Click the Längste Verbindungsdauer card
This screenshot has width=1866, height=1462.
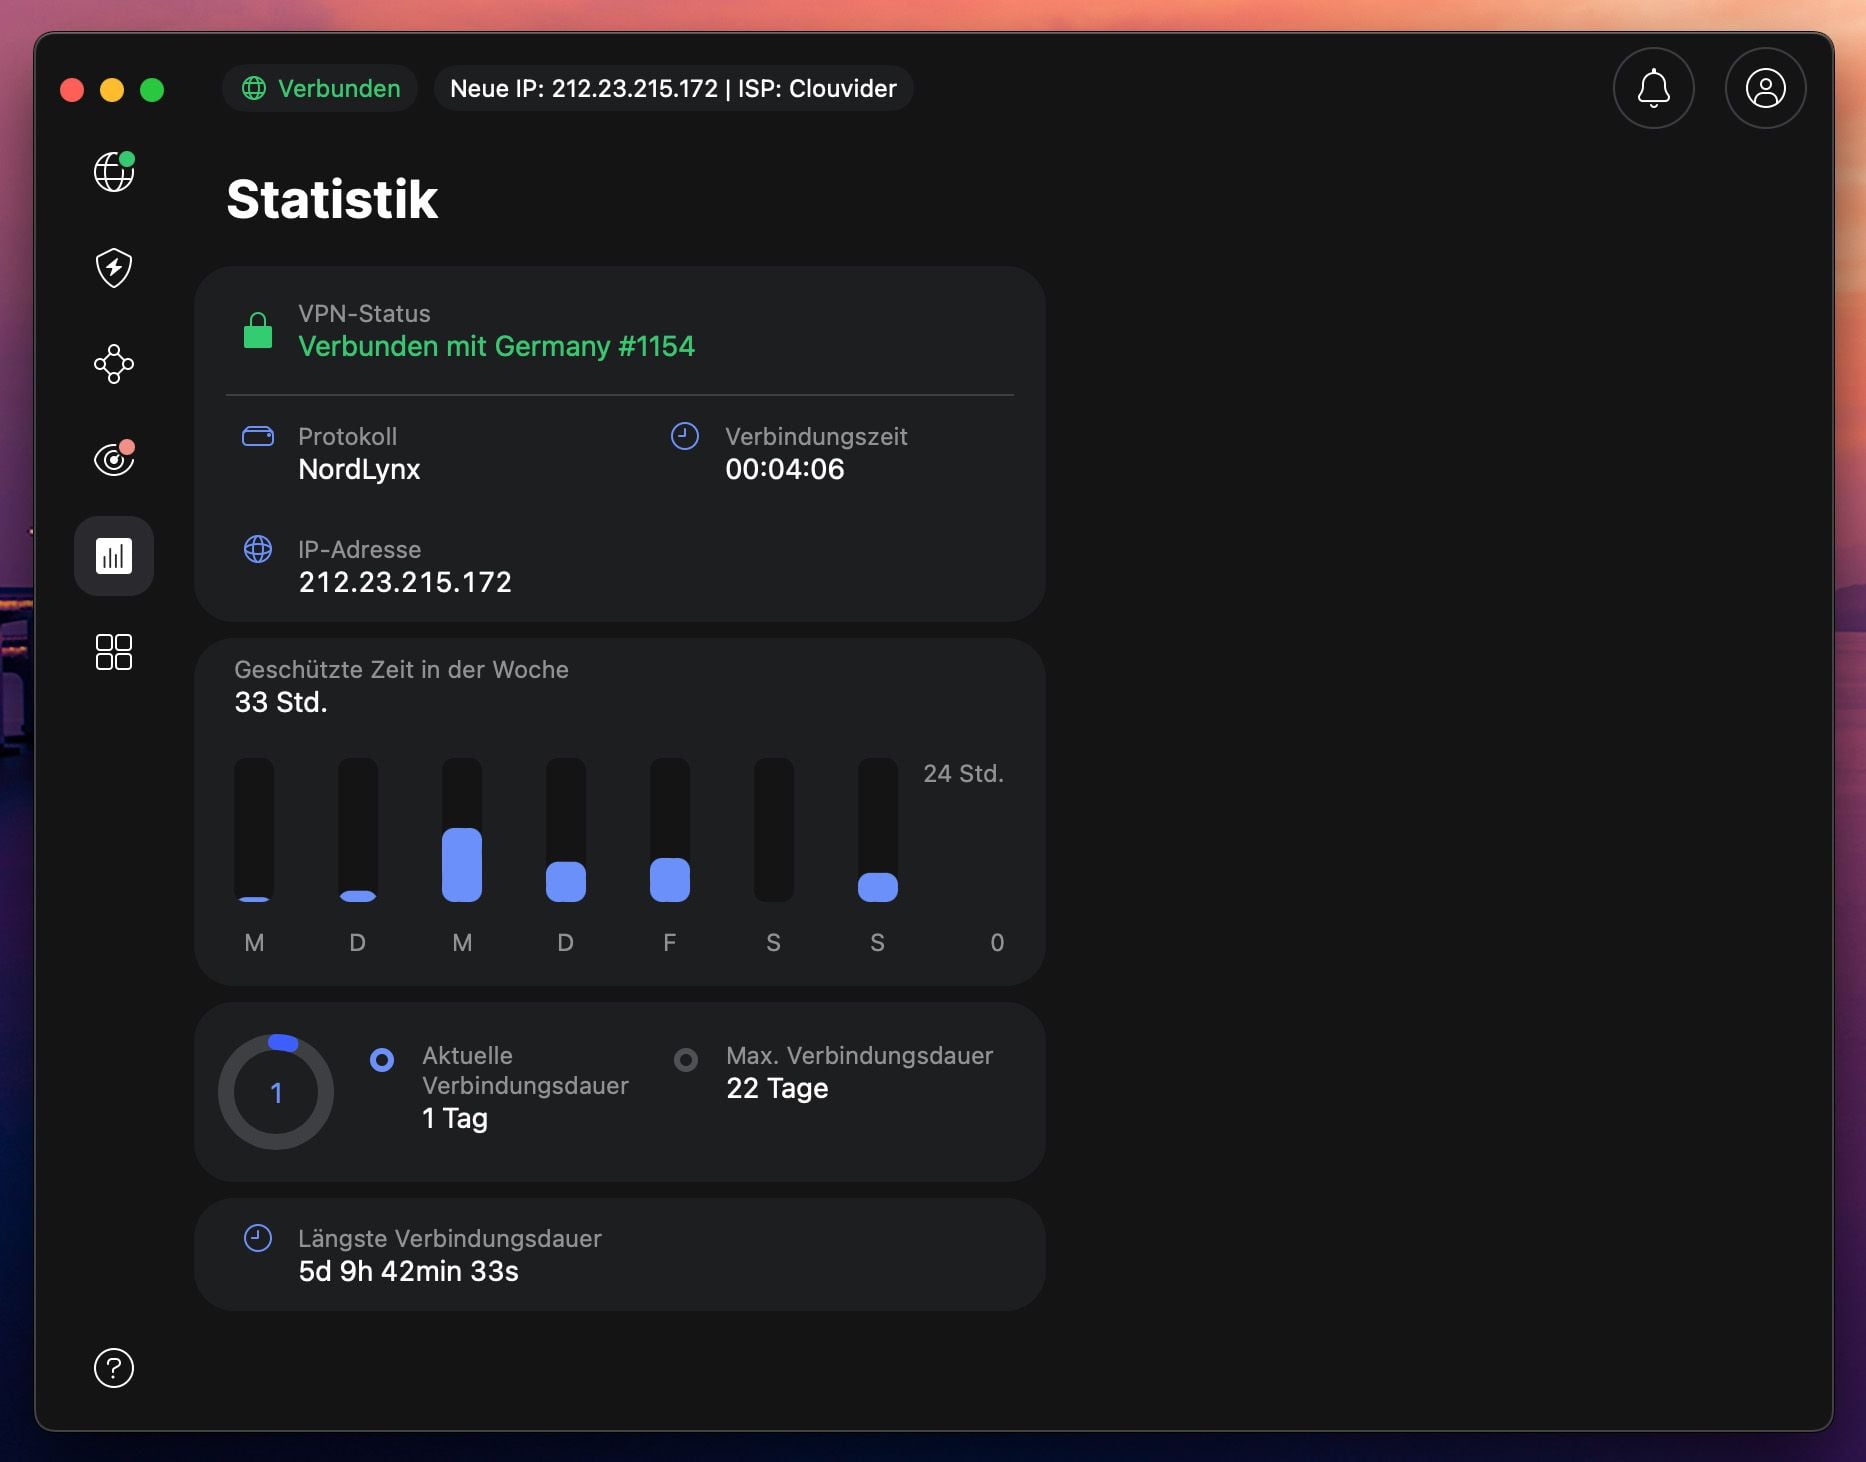pyautogui.click(x=620, y=1255)
